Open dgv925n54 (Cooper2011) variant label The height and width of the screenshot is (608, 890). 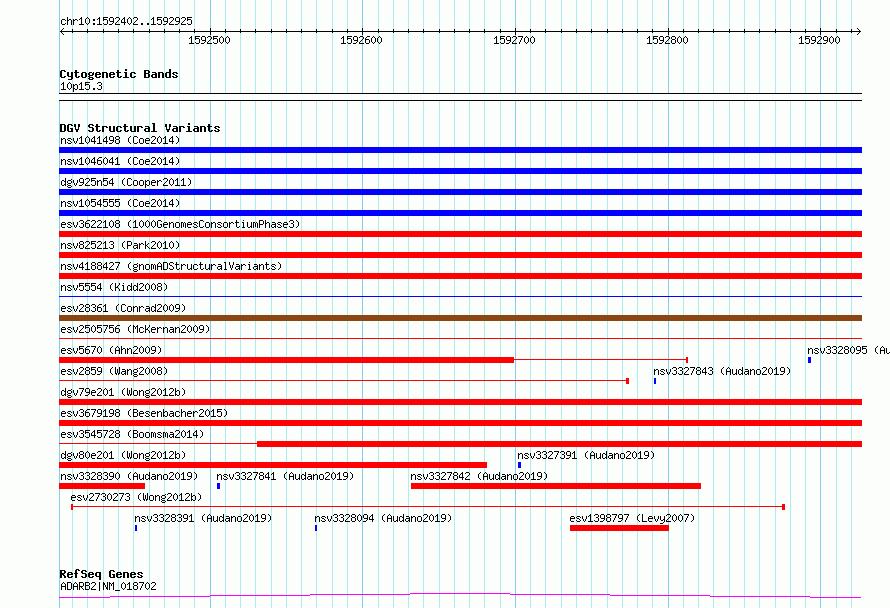[126, 182]
